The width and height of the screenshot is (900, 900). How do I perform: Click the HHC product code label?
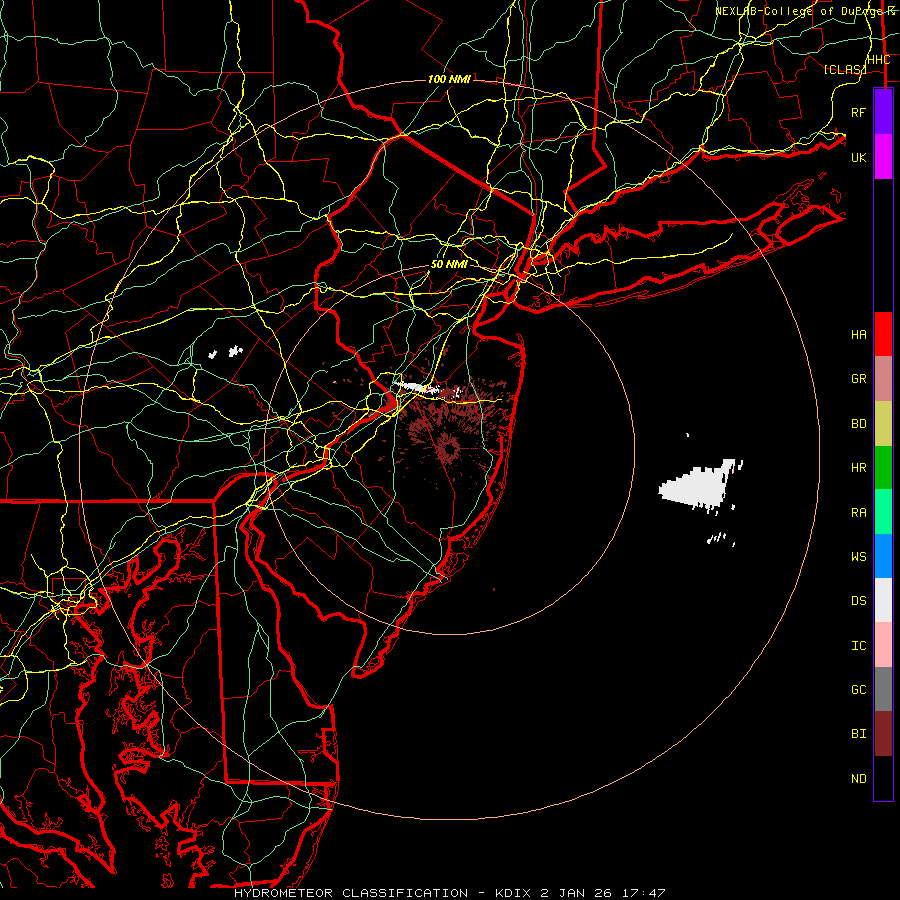(x=878, y=60)
